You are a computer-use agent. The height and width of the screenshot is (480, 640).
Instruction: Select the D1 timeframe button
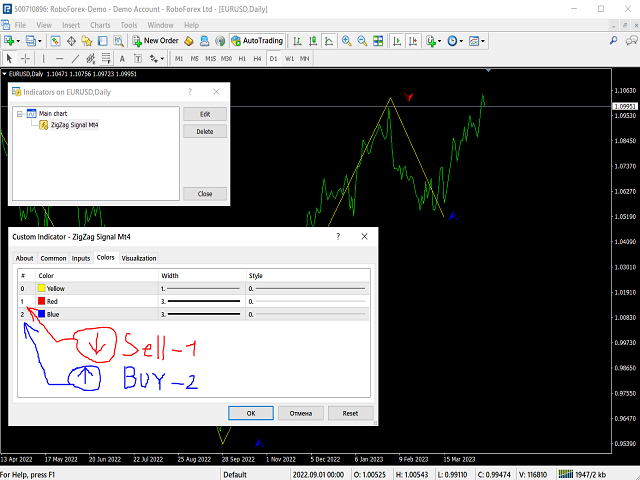click(273, 59)
